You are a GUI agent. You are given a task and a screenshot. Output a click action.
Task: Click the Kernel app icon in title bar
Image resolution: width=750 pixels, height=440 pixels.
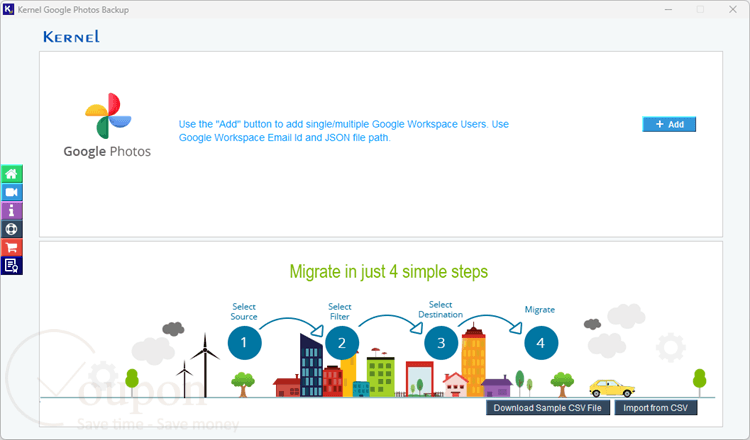pos(8,10)
